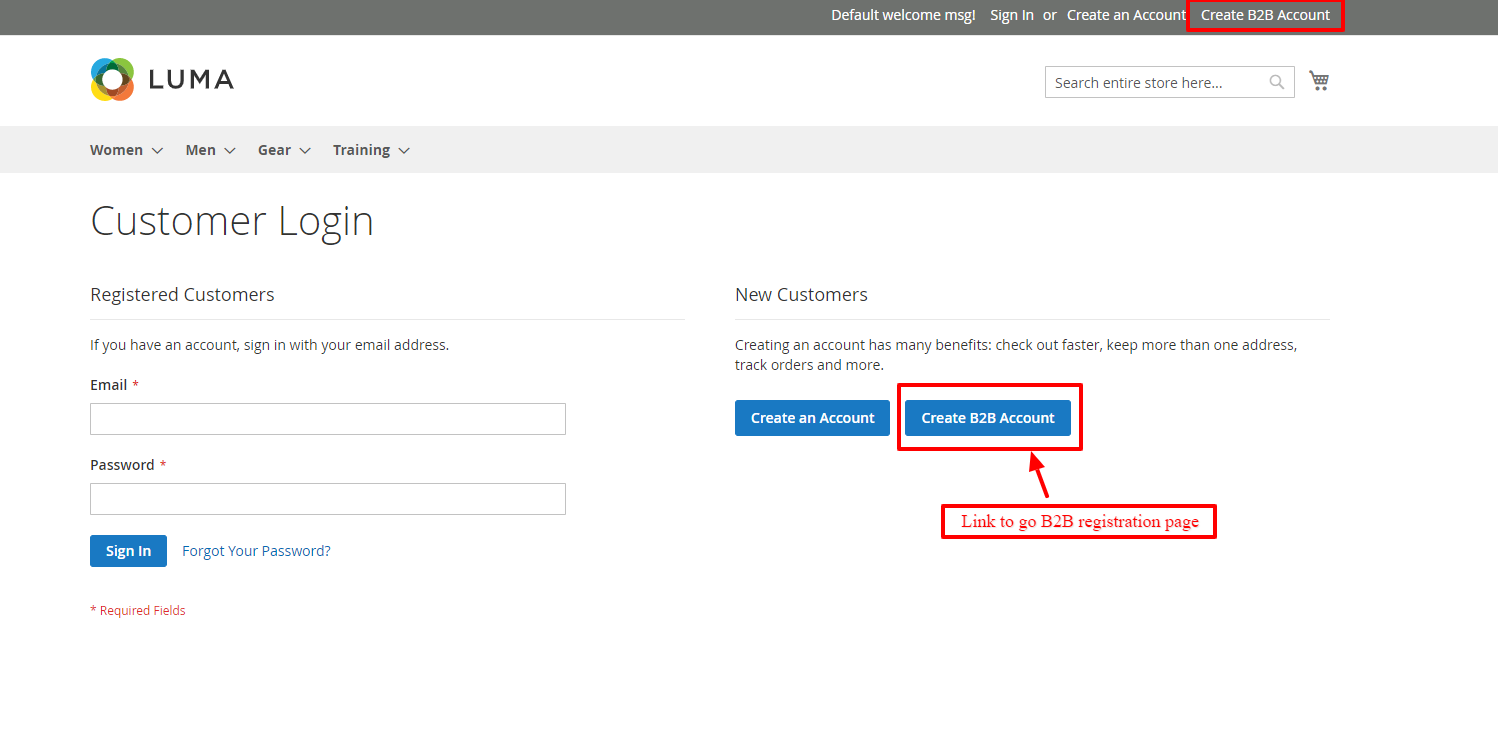Click the Required Fields note
This screenshot has width=1498, height=742.
[x=138, y=610]
